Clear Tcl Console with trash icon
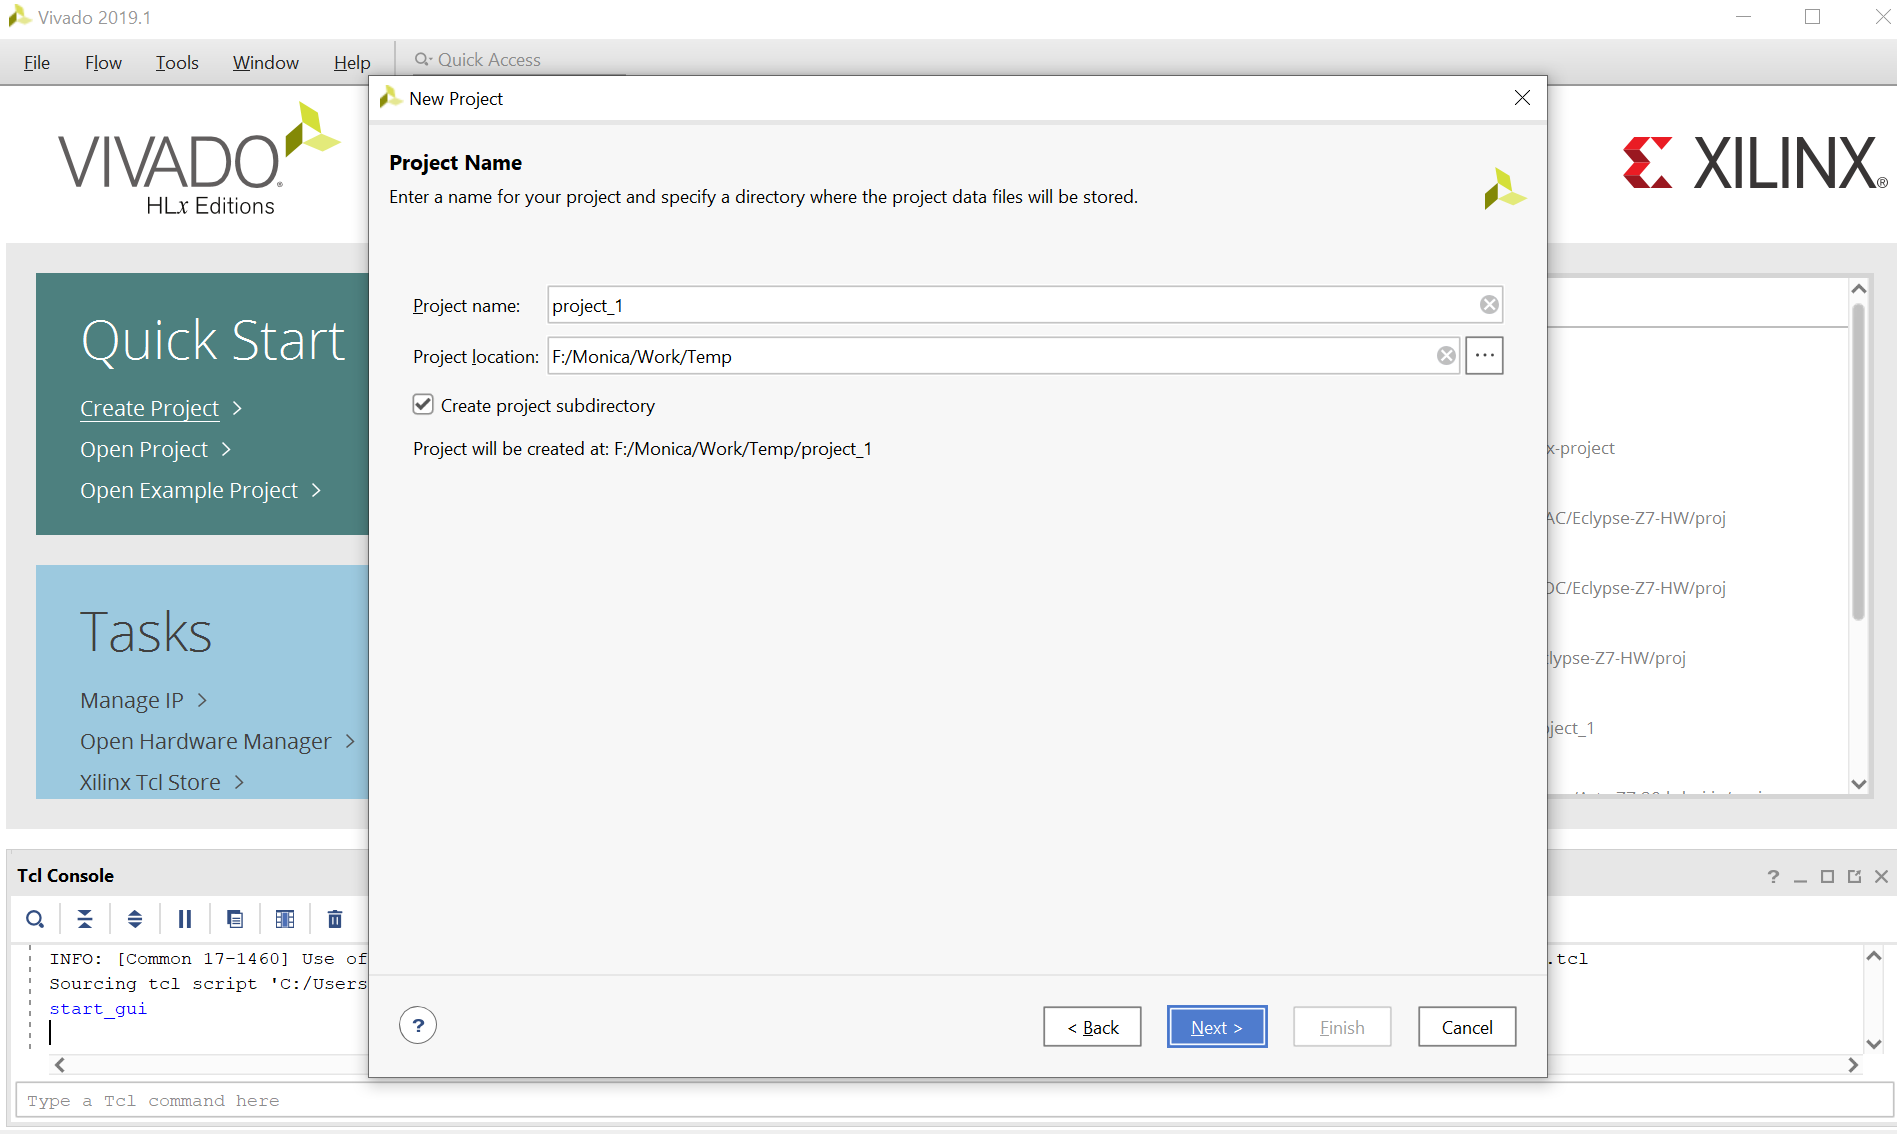The width and height of the screenshot is (1897, 1134). 335,919
